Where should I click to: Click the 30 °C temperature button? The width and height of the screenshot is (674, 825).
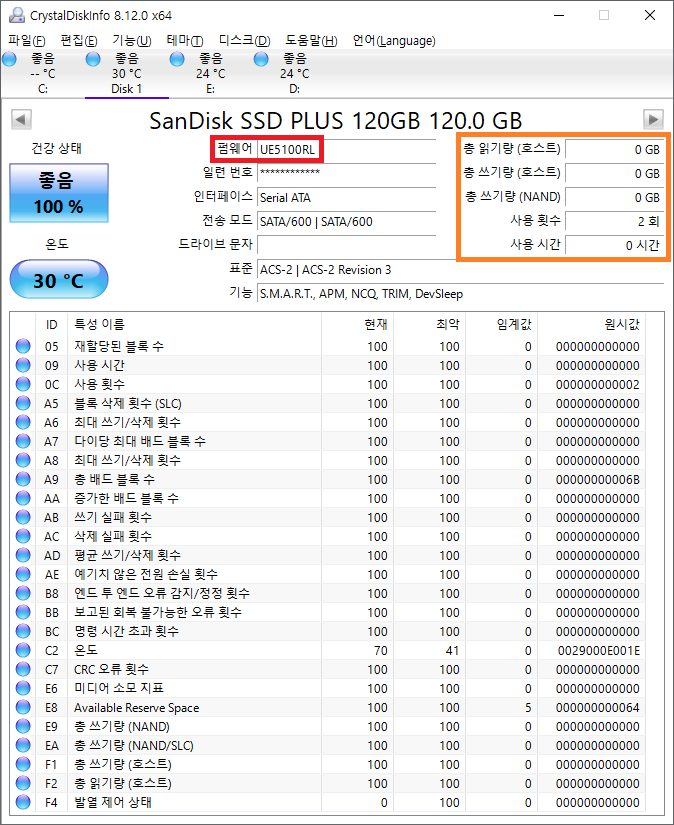coord(59,279)
